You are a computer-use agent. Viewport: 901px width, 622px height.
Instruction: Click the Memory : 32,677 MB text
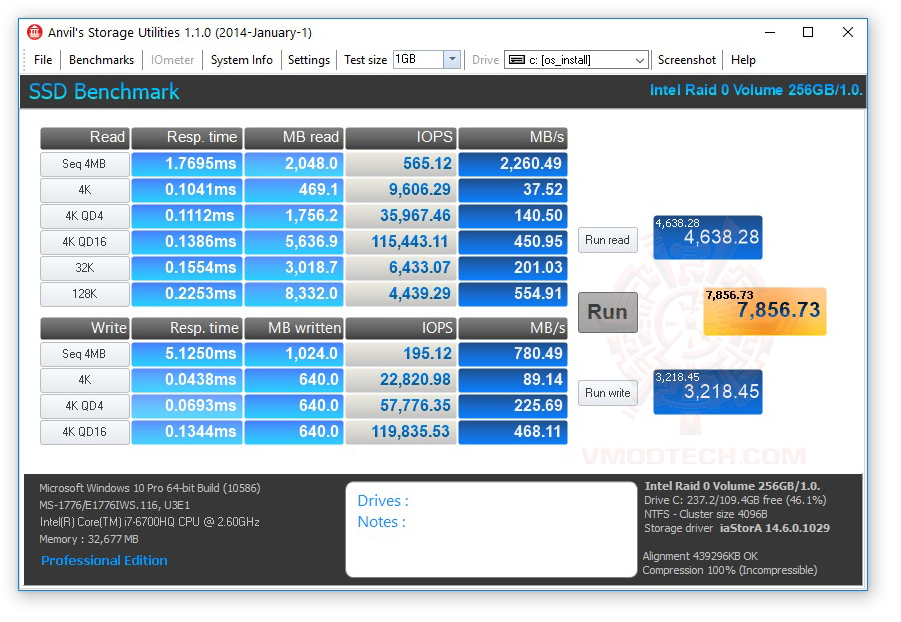(88, 539)
